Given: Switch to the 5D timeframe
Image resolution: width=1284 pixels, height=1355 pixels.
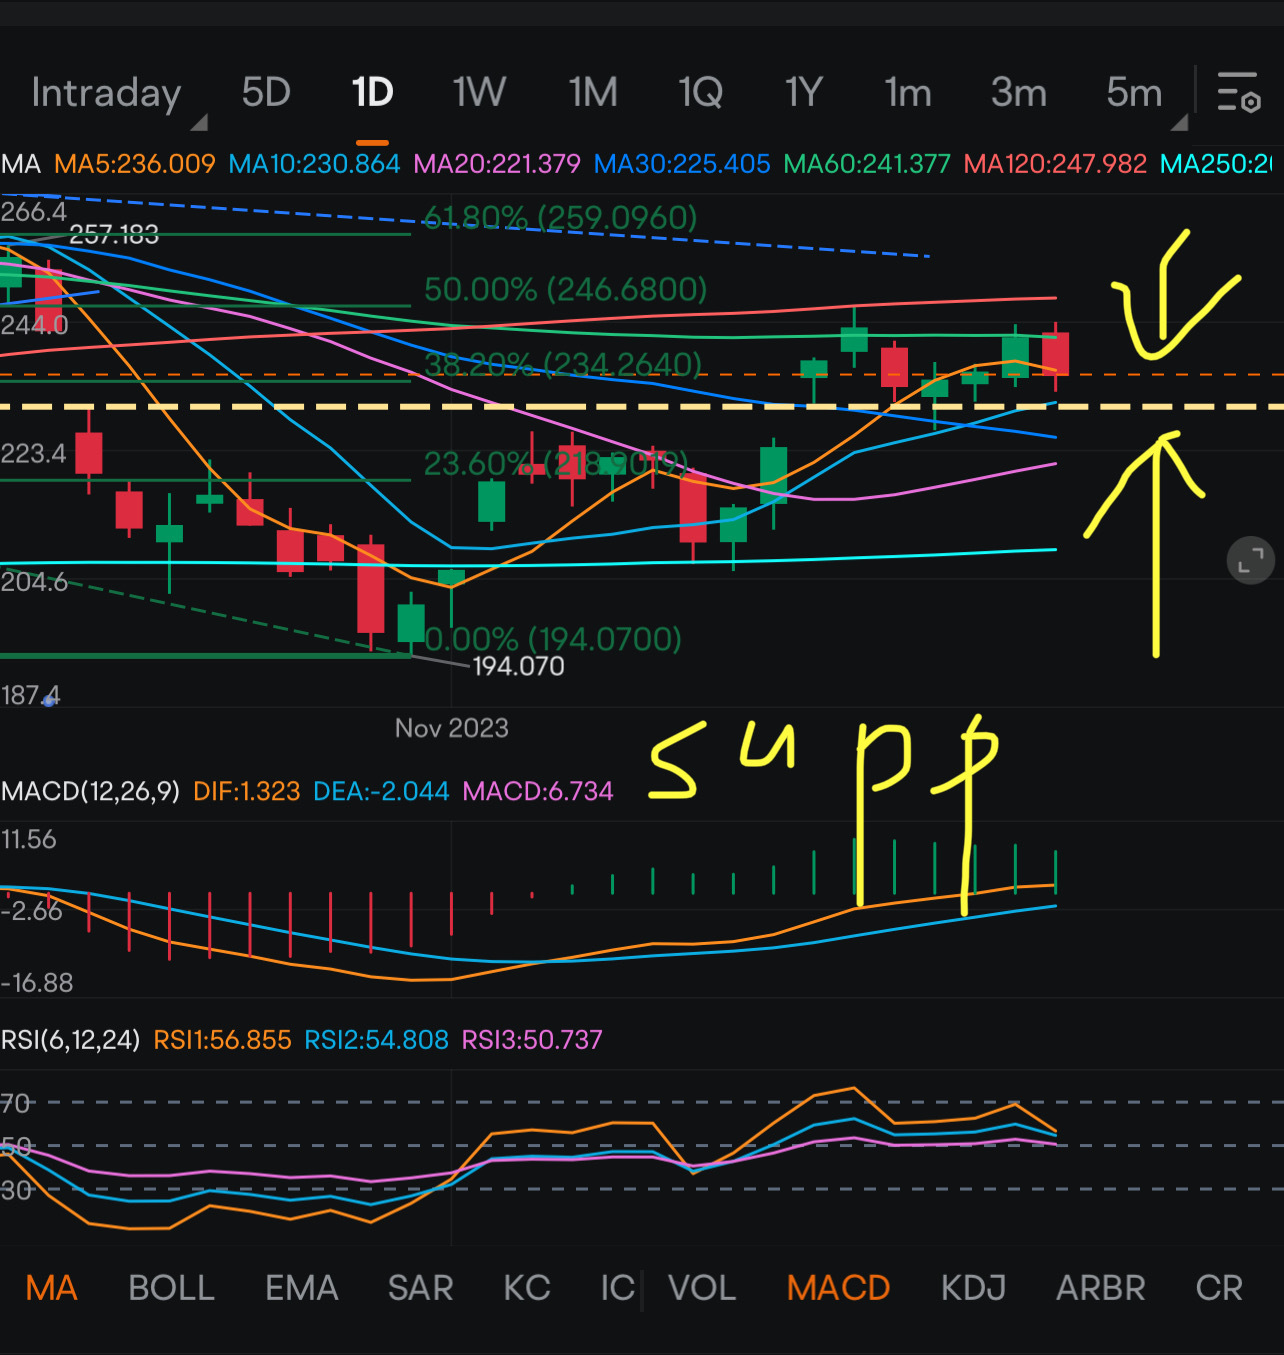Looking at the screenshot, I should (266, 93).
